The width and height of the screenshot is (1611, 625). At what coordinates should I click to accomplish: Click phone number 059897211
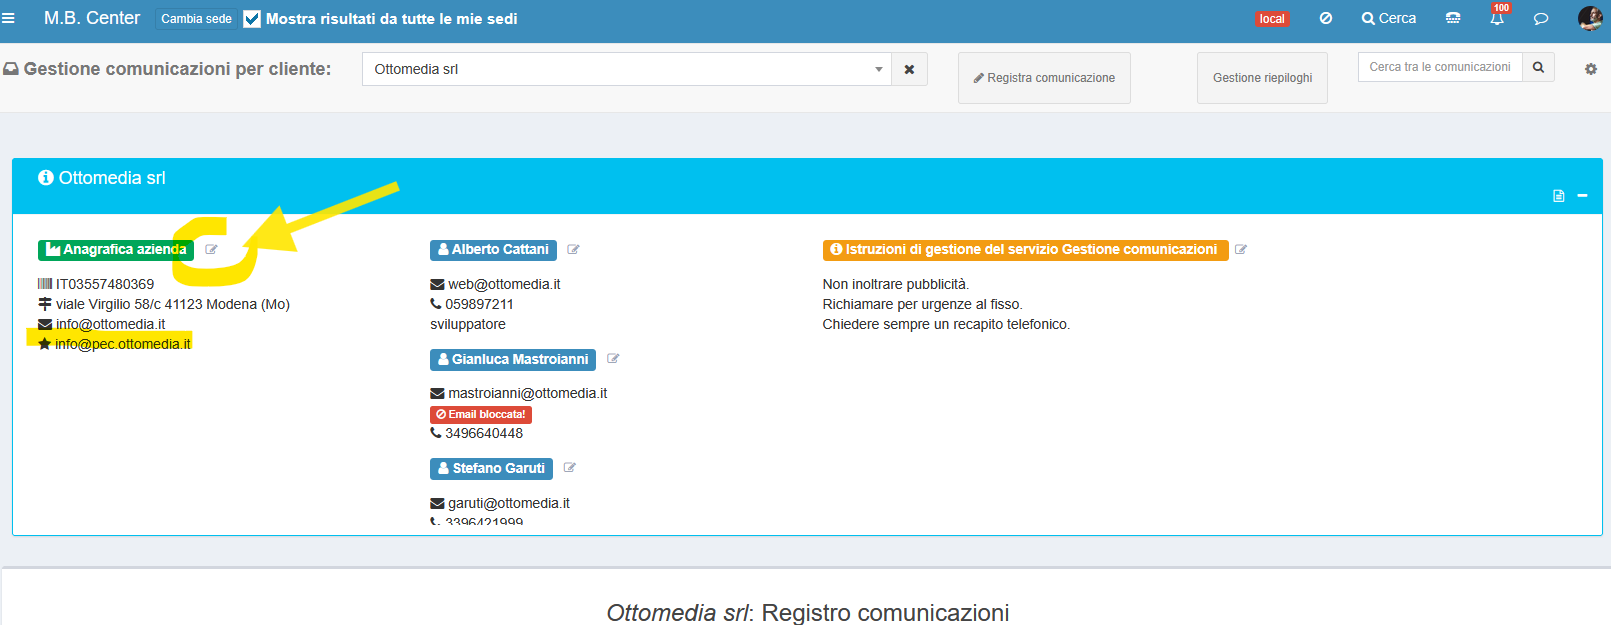pyautogui.click(x=479, y=304)
